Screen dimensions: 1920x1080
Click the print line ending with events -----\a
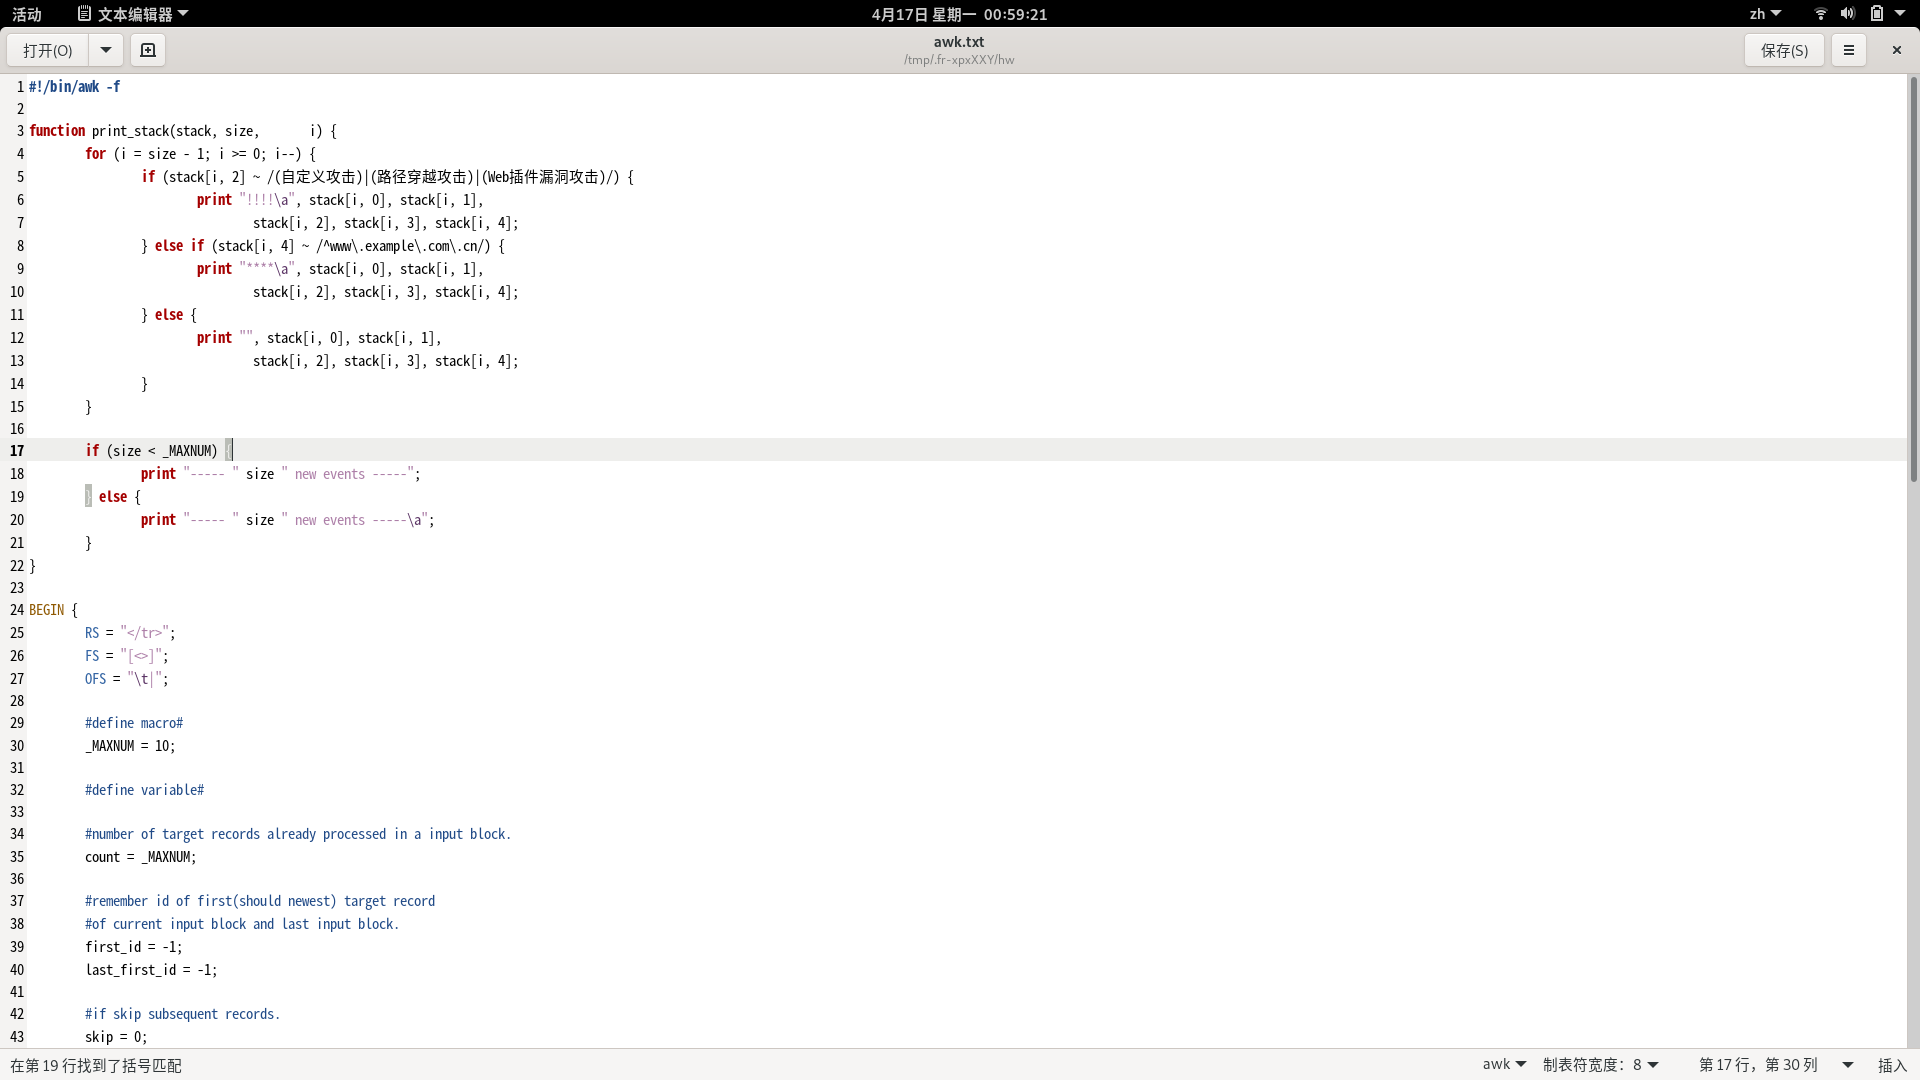pos(288,520)
